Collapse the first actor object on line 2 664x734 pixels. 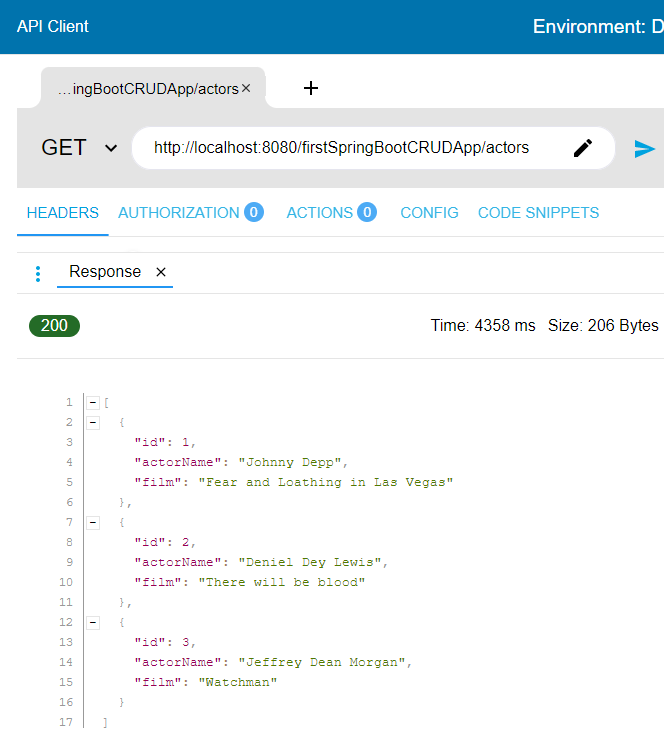pos(93,423)
